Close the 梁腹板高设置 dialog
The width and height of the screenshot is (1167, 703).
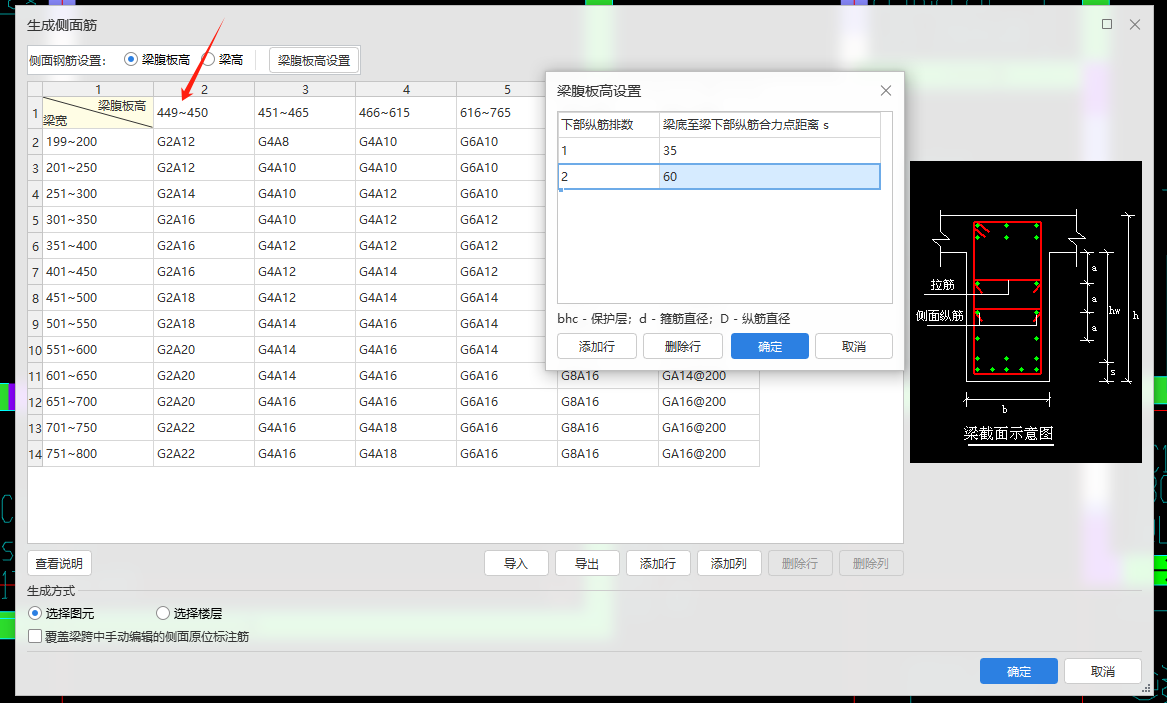click(885, 91)
